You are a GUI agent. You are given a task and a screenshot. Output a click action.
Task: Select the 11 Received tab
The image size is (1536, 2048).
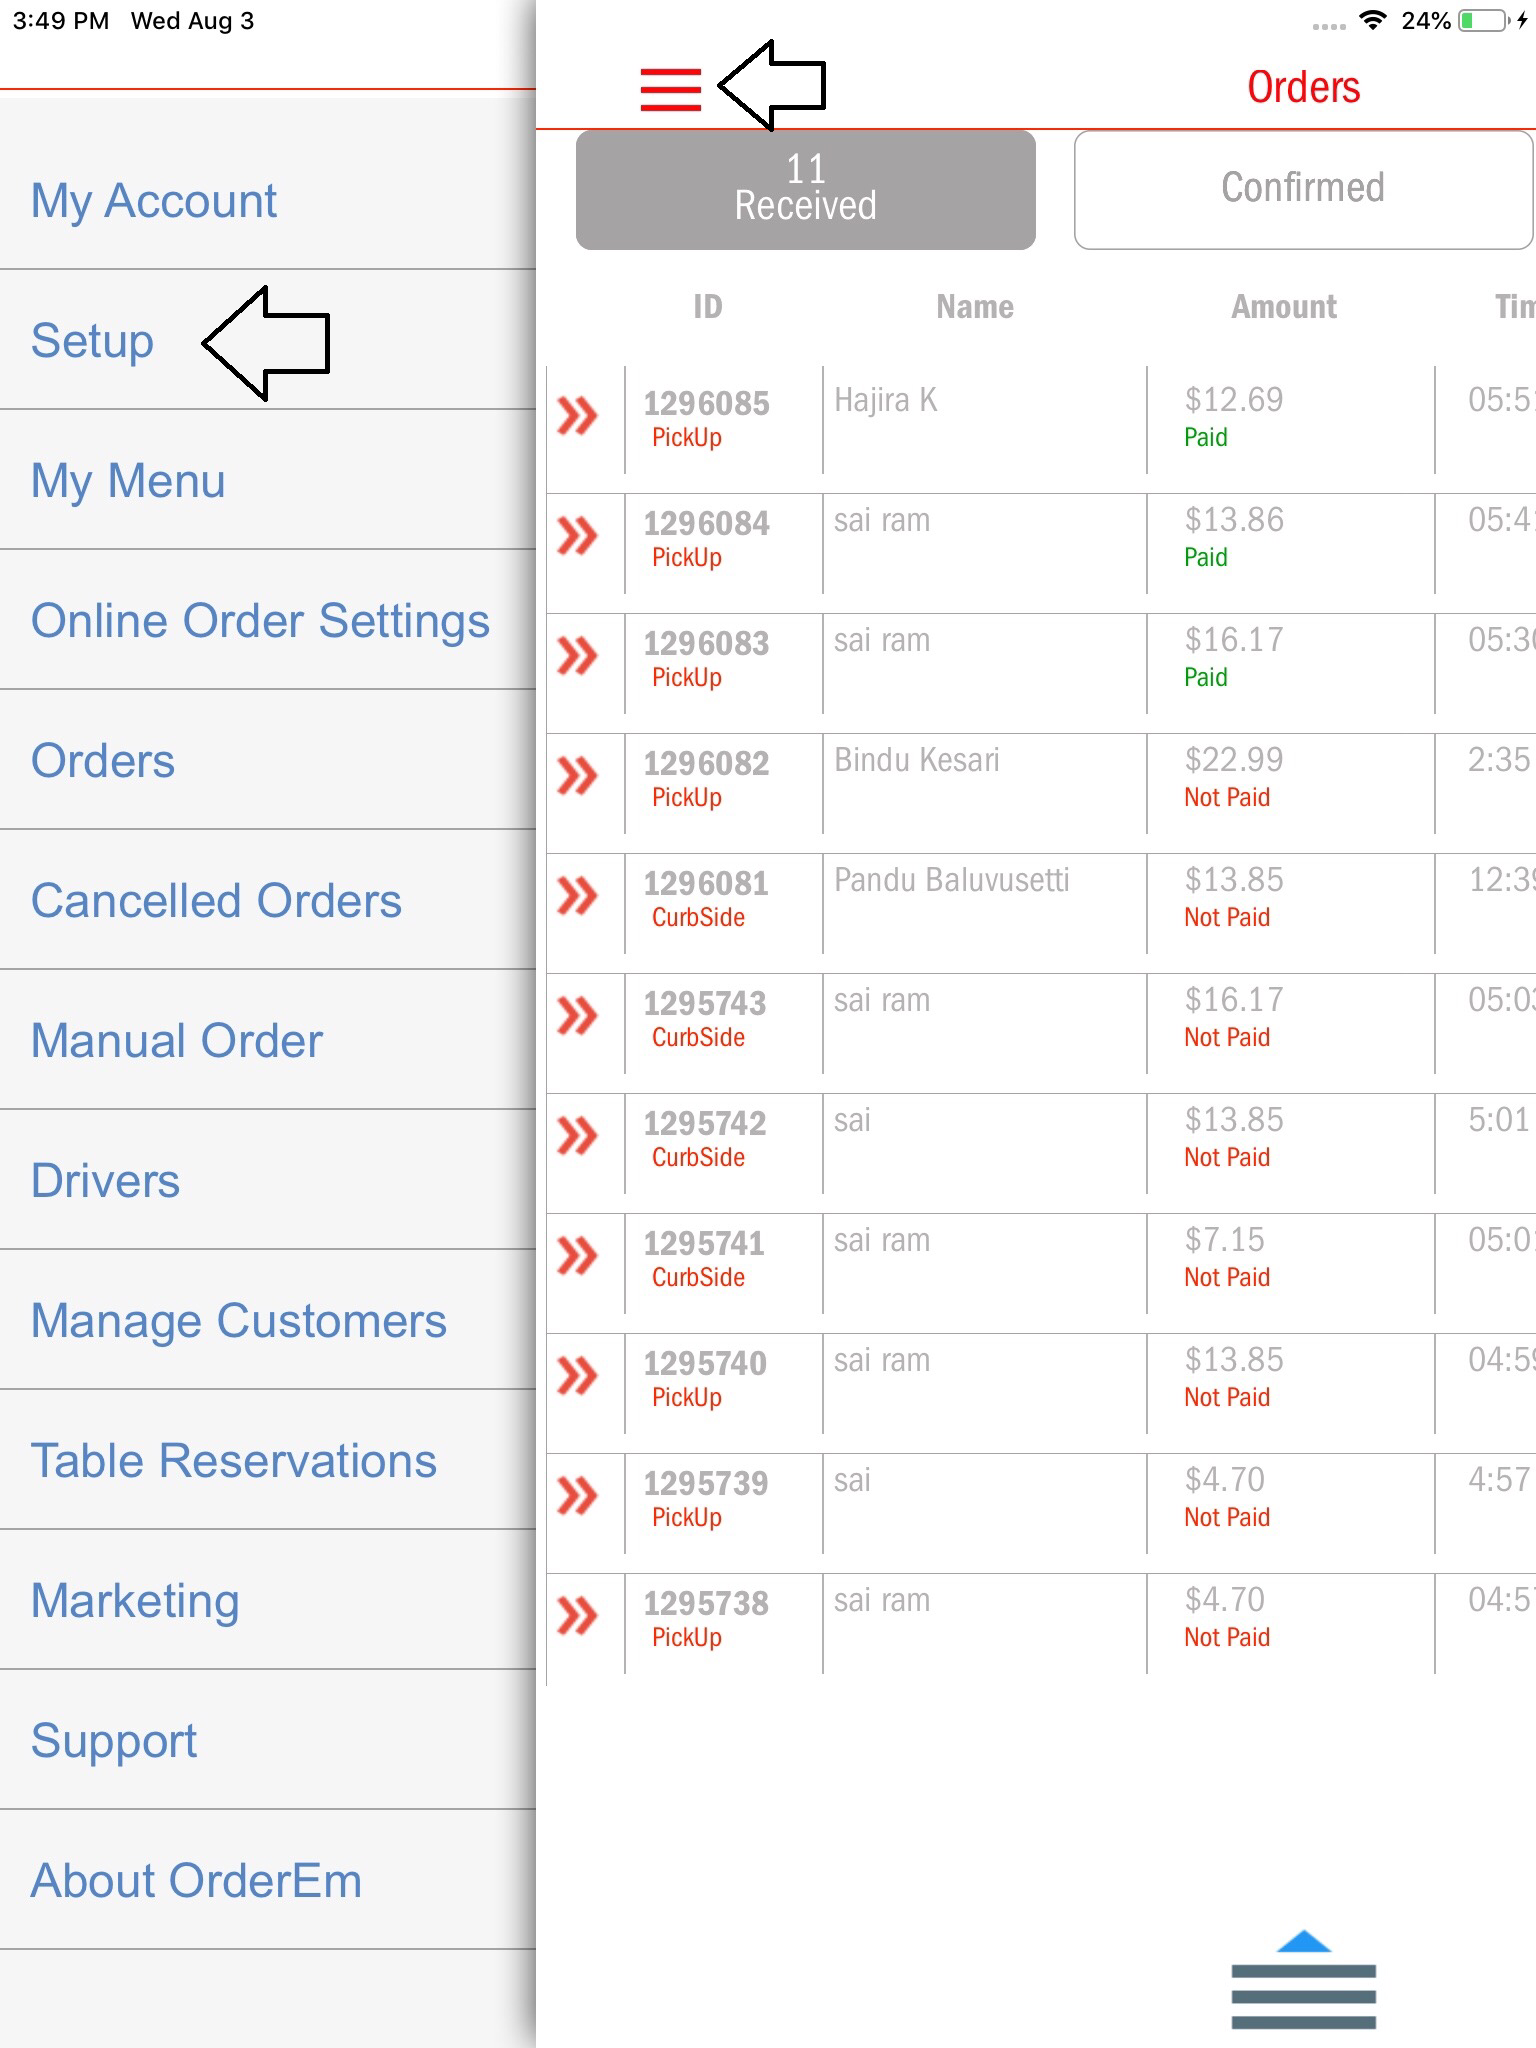tap(805, 189)
